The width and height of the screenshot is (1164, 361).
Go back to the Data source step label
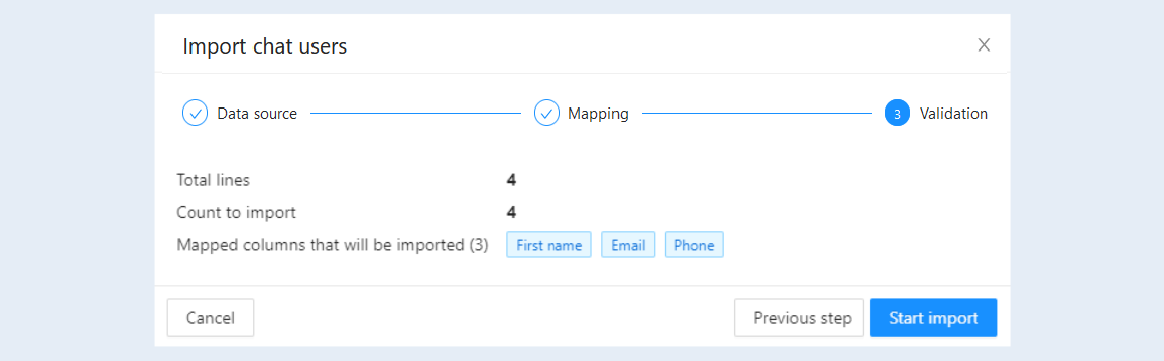tap(257, 114)
